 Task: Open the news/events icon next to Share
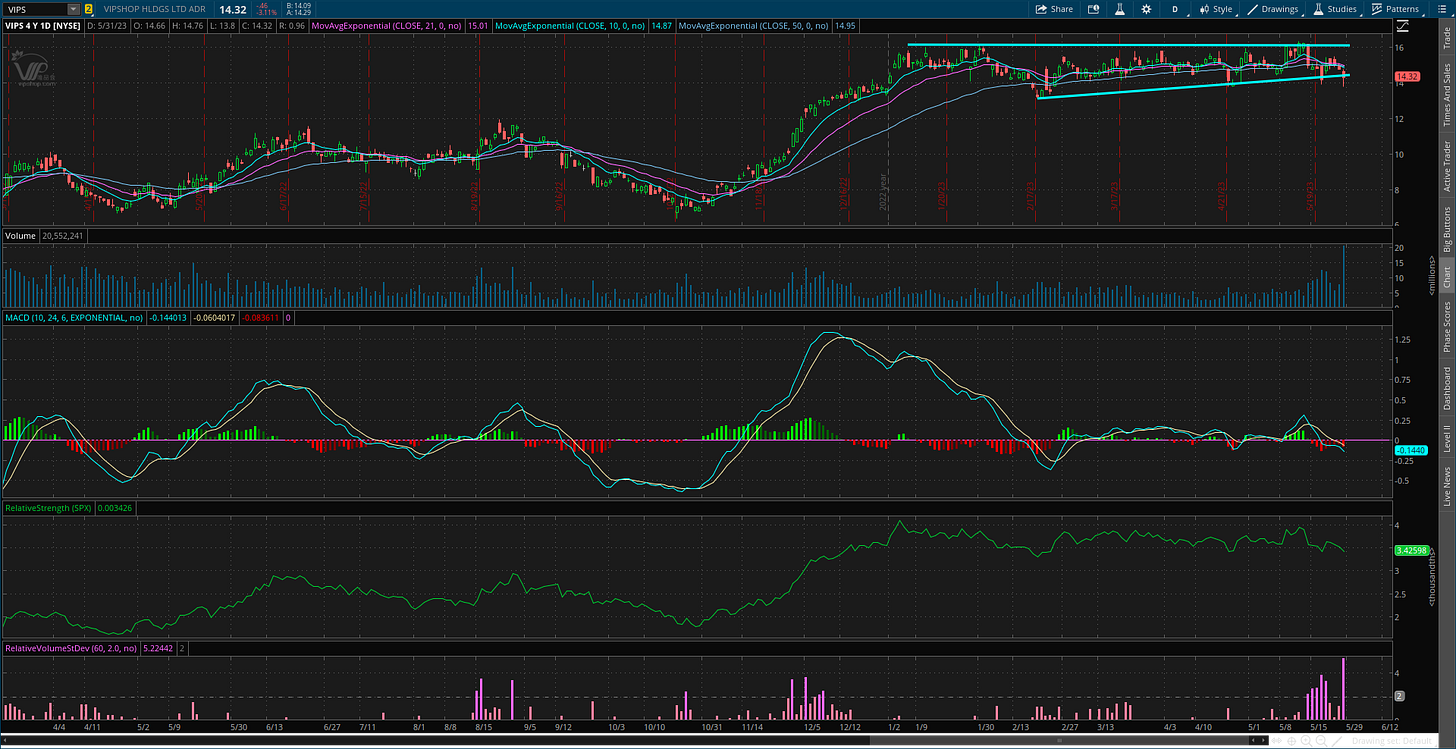point(1093,9)
